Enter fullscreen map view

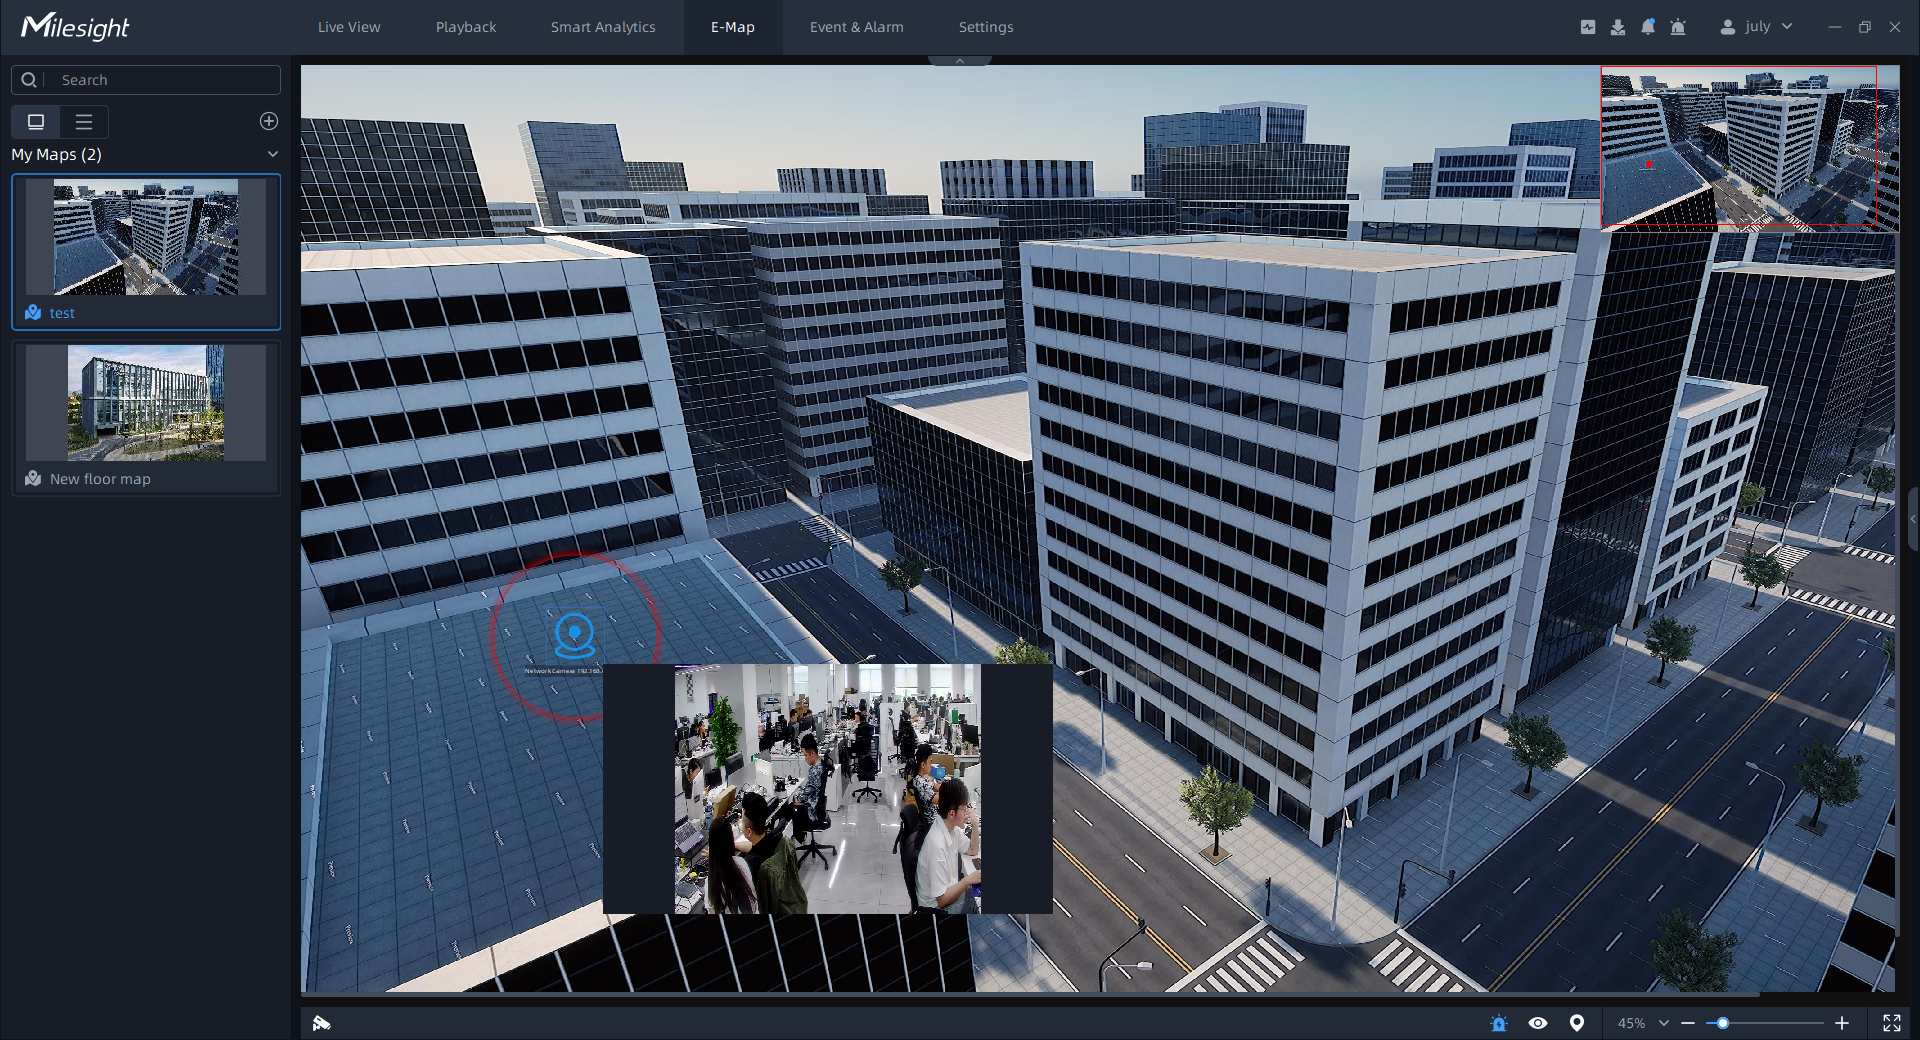click(1892, 1023)
